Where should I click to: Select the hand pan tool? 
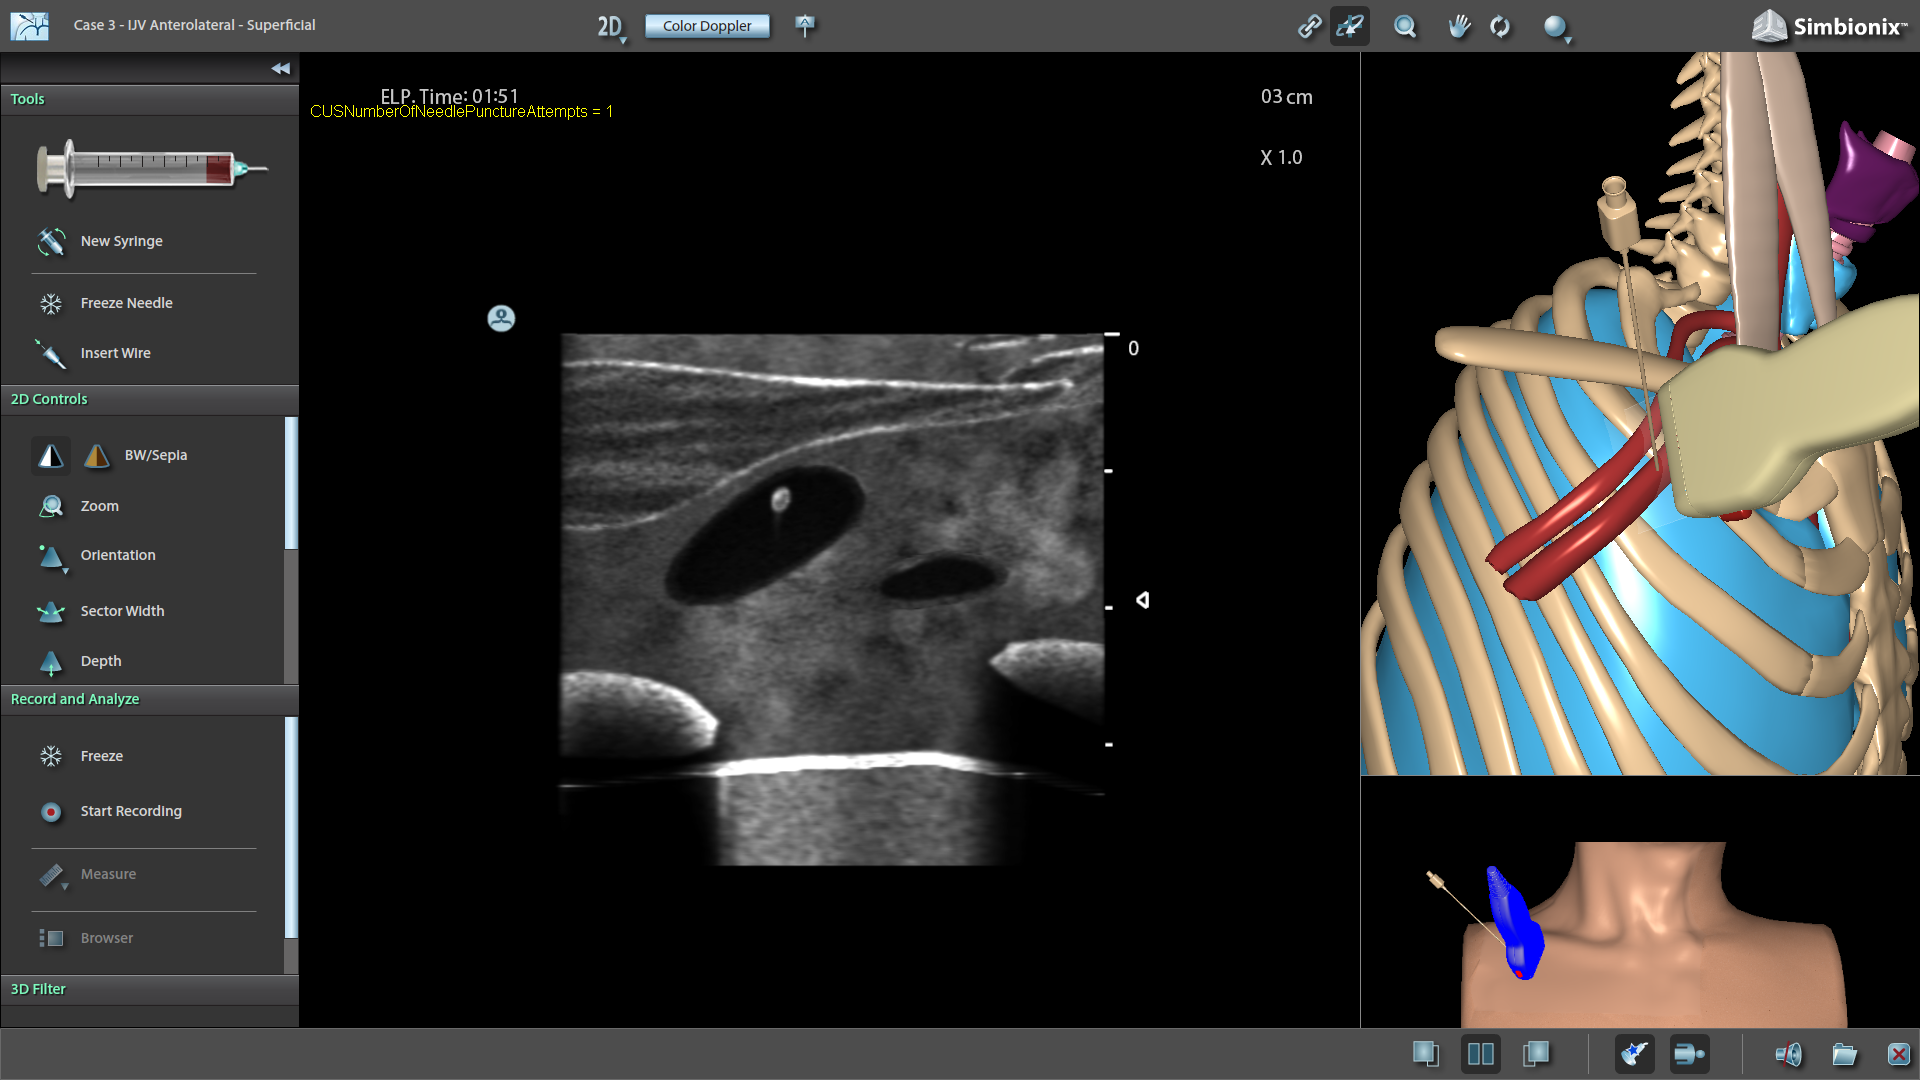(1459, 26)
